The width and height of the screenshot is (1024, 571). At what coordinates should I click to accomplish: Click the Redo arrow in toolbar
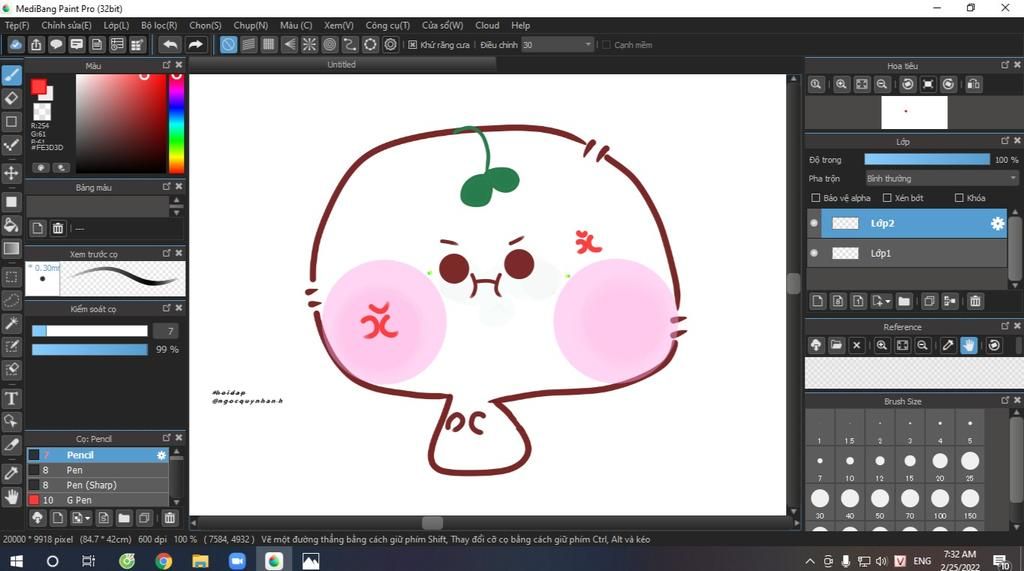[195, 44]
